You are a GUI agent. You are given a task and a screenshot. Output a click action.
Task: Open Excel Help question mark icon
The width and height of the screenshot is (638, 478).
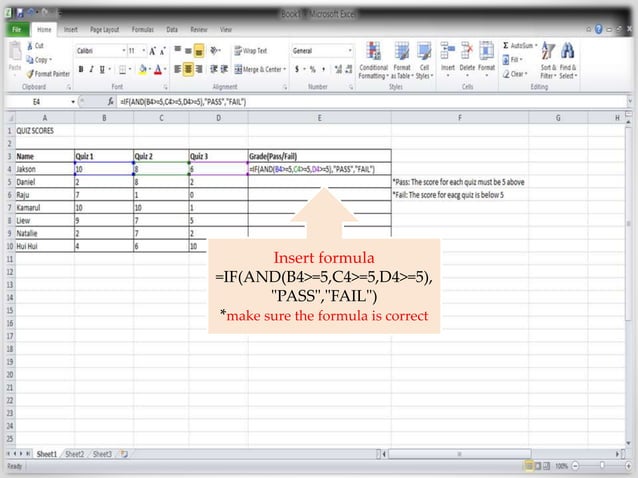(x=599, y=29)
